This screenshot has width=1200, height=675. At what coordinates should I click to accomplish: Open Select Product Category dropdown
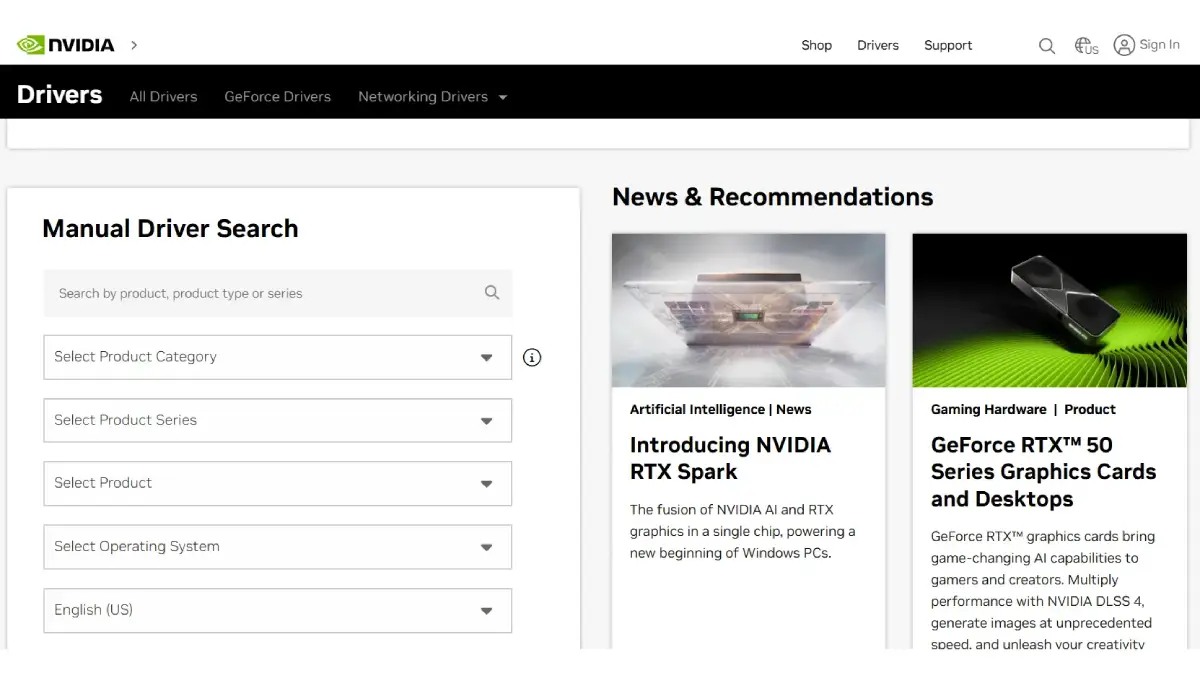click(278, 357)
